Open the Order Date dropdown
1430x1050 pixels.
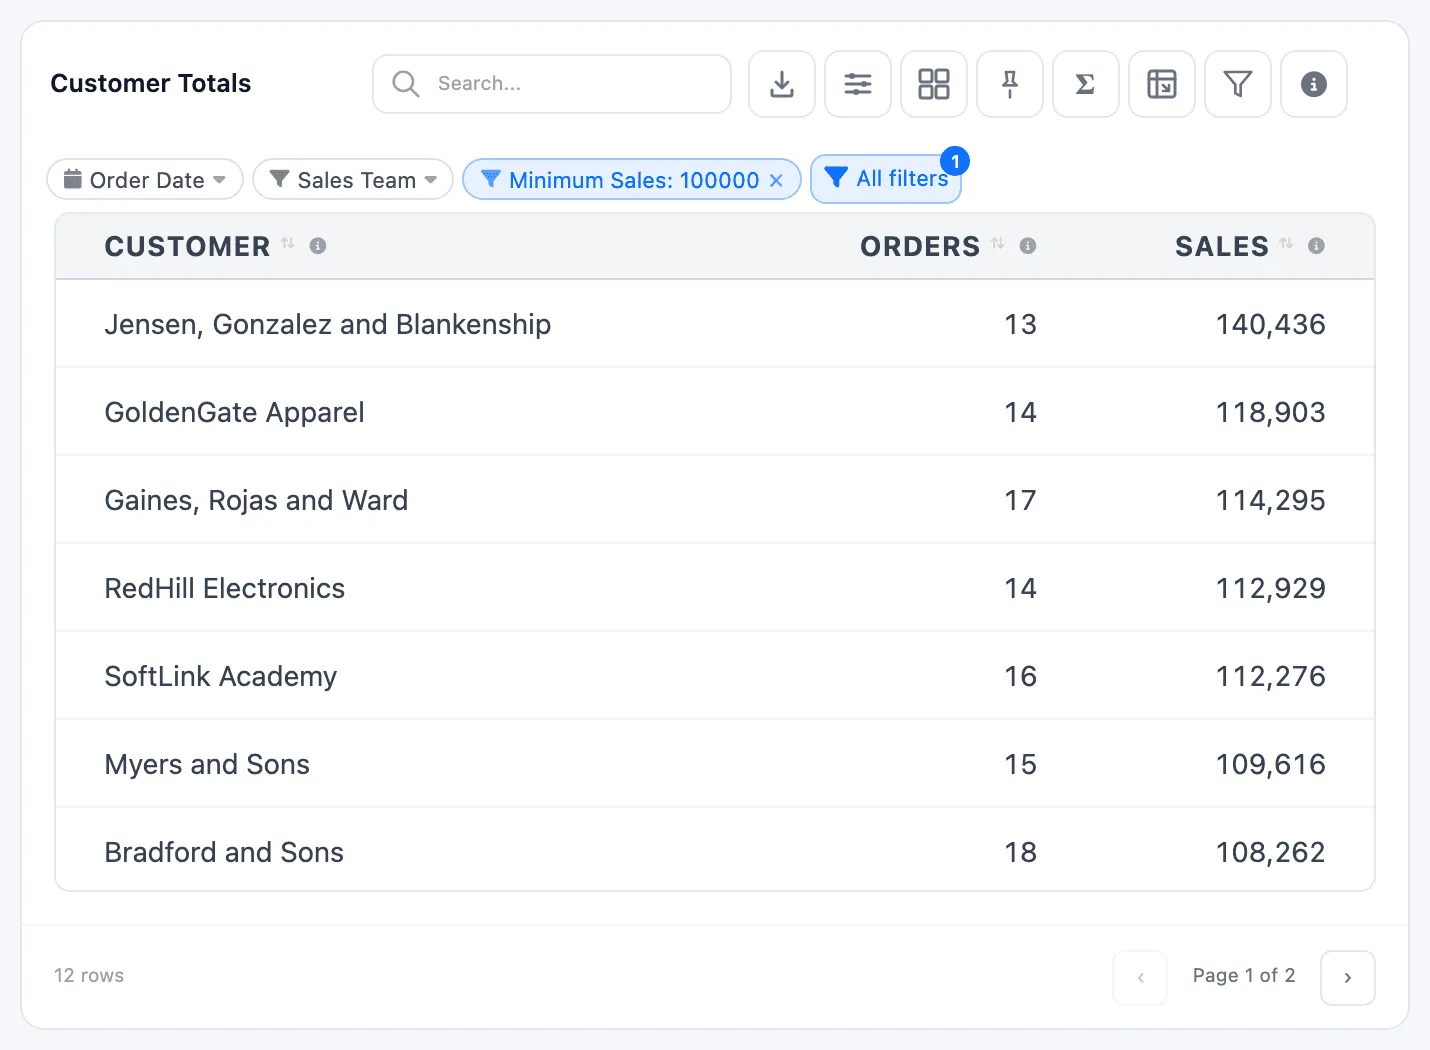[145, 179]
